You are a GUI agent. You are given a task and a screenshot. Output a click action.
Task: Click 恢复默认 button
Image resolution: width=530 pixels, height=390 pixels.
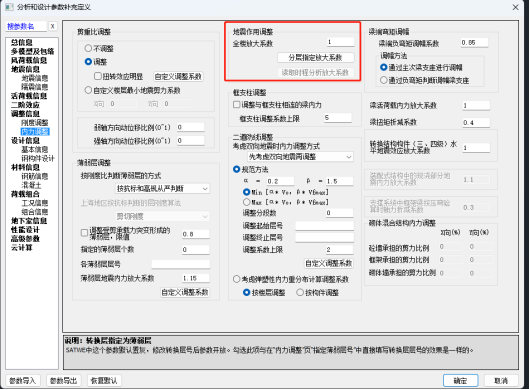tap(104, 381)
